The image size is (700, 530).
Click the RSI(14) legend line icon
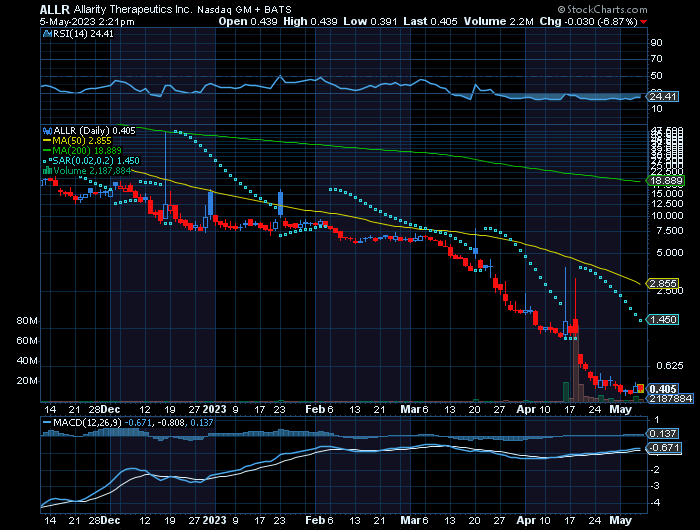coord(47,34)
